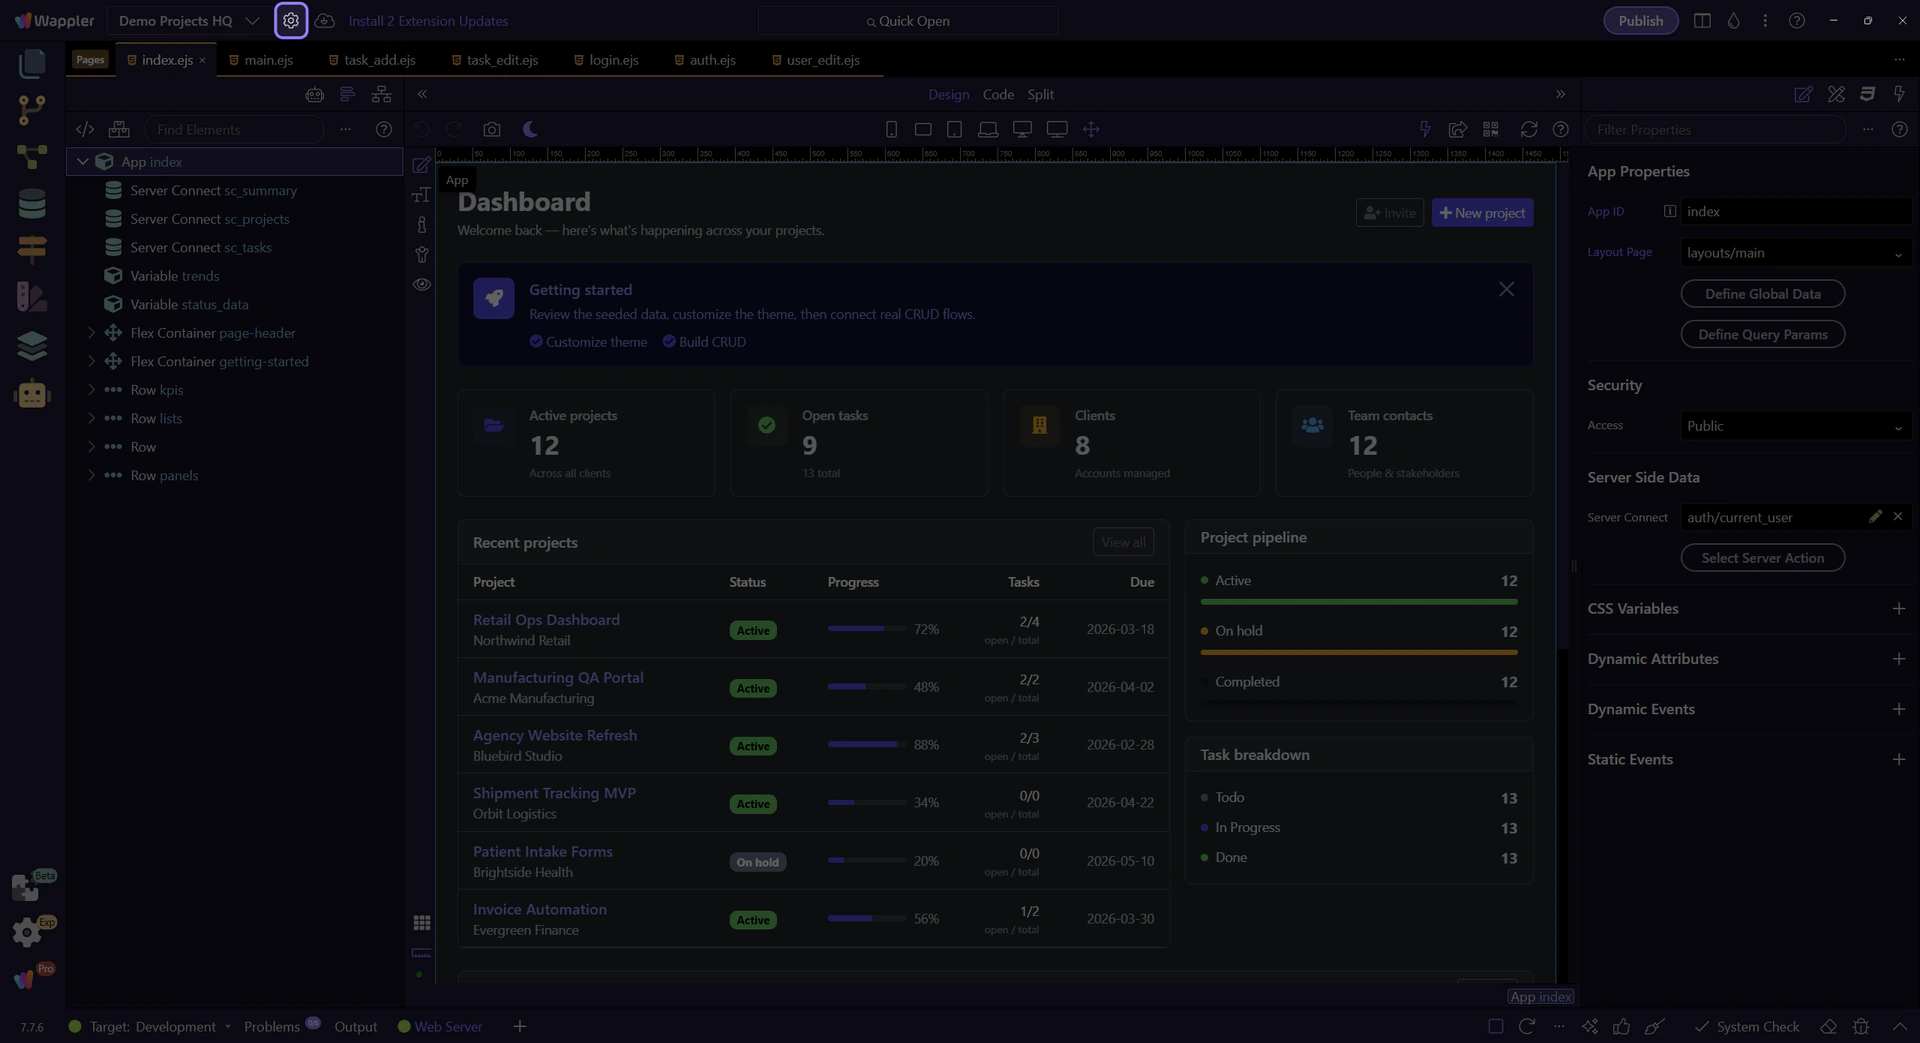
Task: Click the Define Global Data button
Action: coord(1762,294)
